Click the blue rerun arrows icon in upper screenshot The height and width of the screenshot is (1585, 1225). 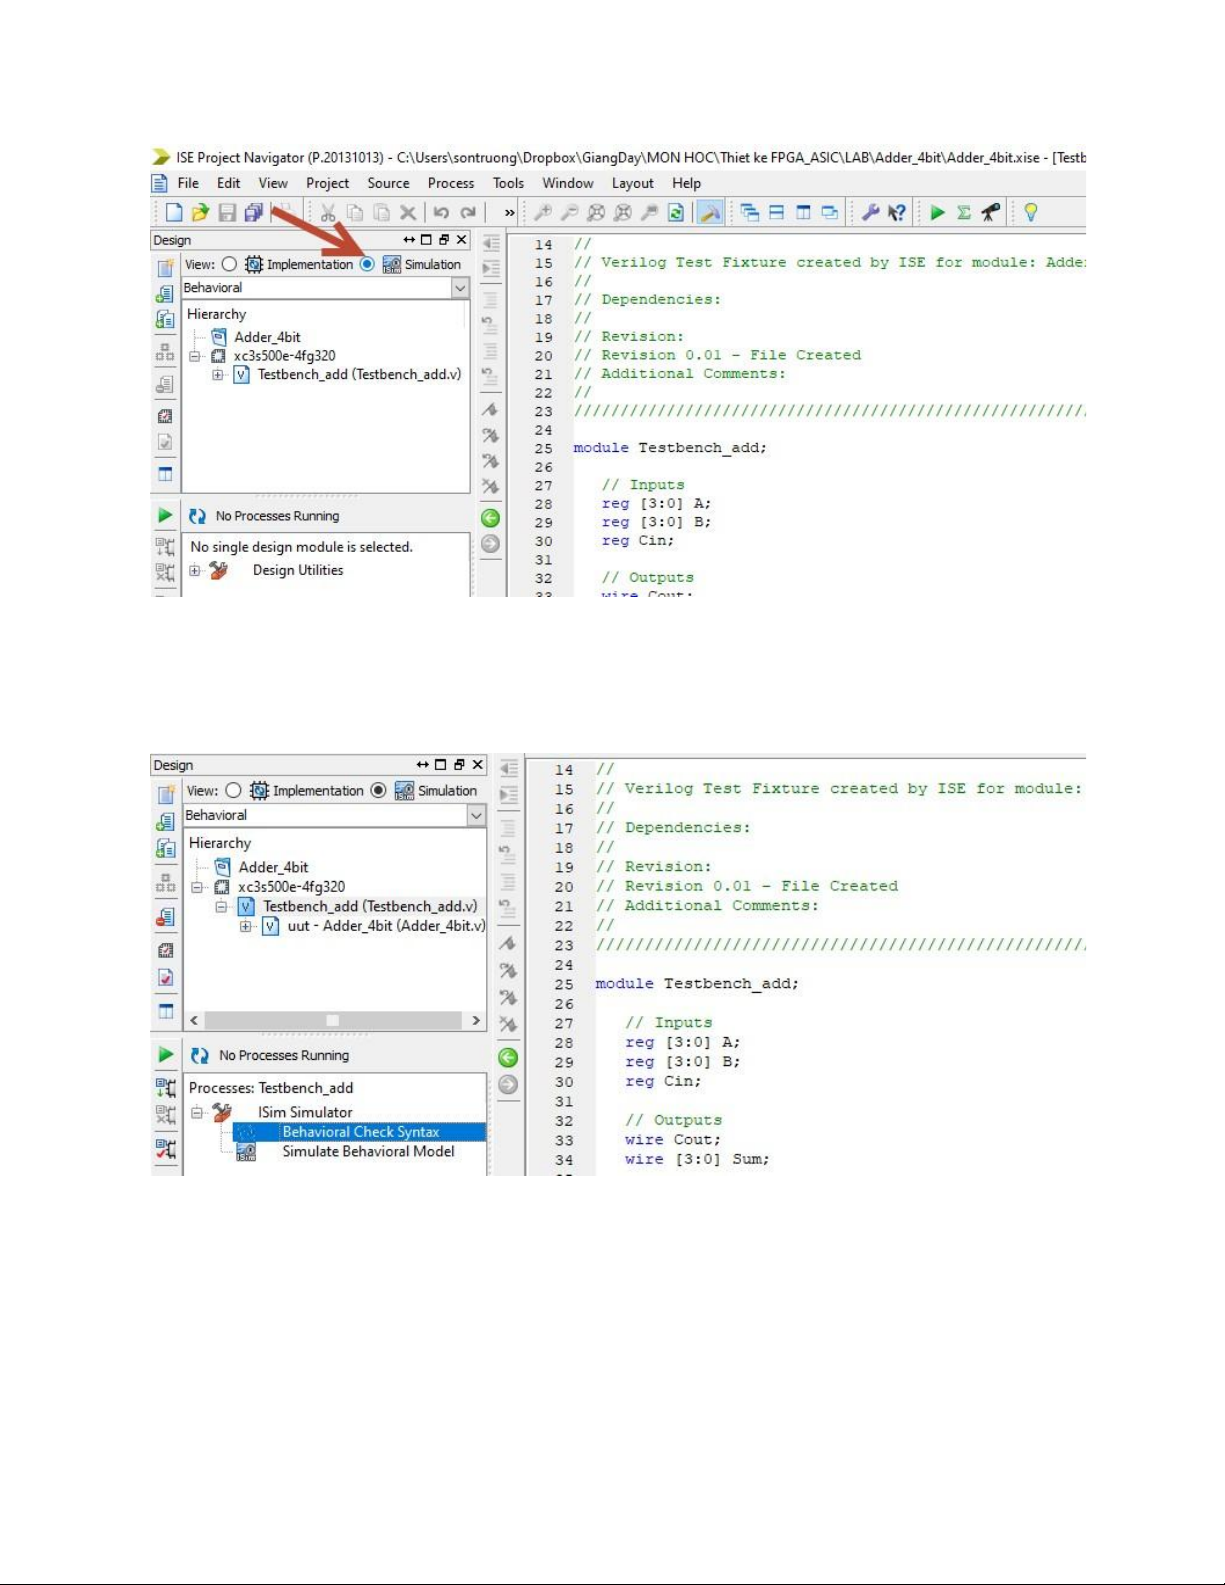point(197,516)
